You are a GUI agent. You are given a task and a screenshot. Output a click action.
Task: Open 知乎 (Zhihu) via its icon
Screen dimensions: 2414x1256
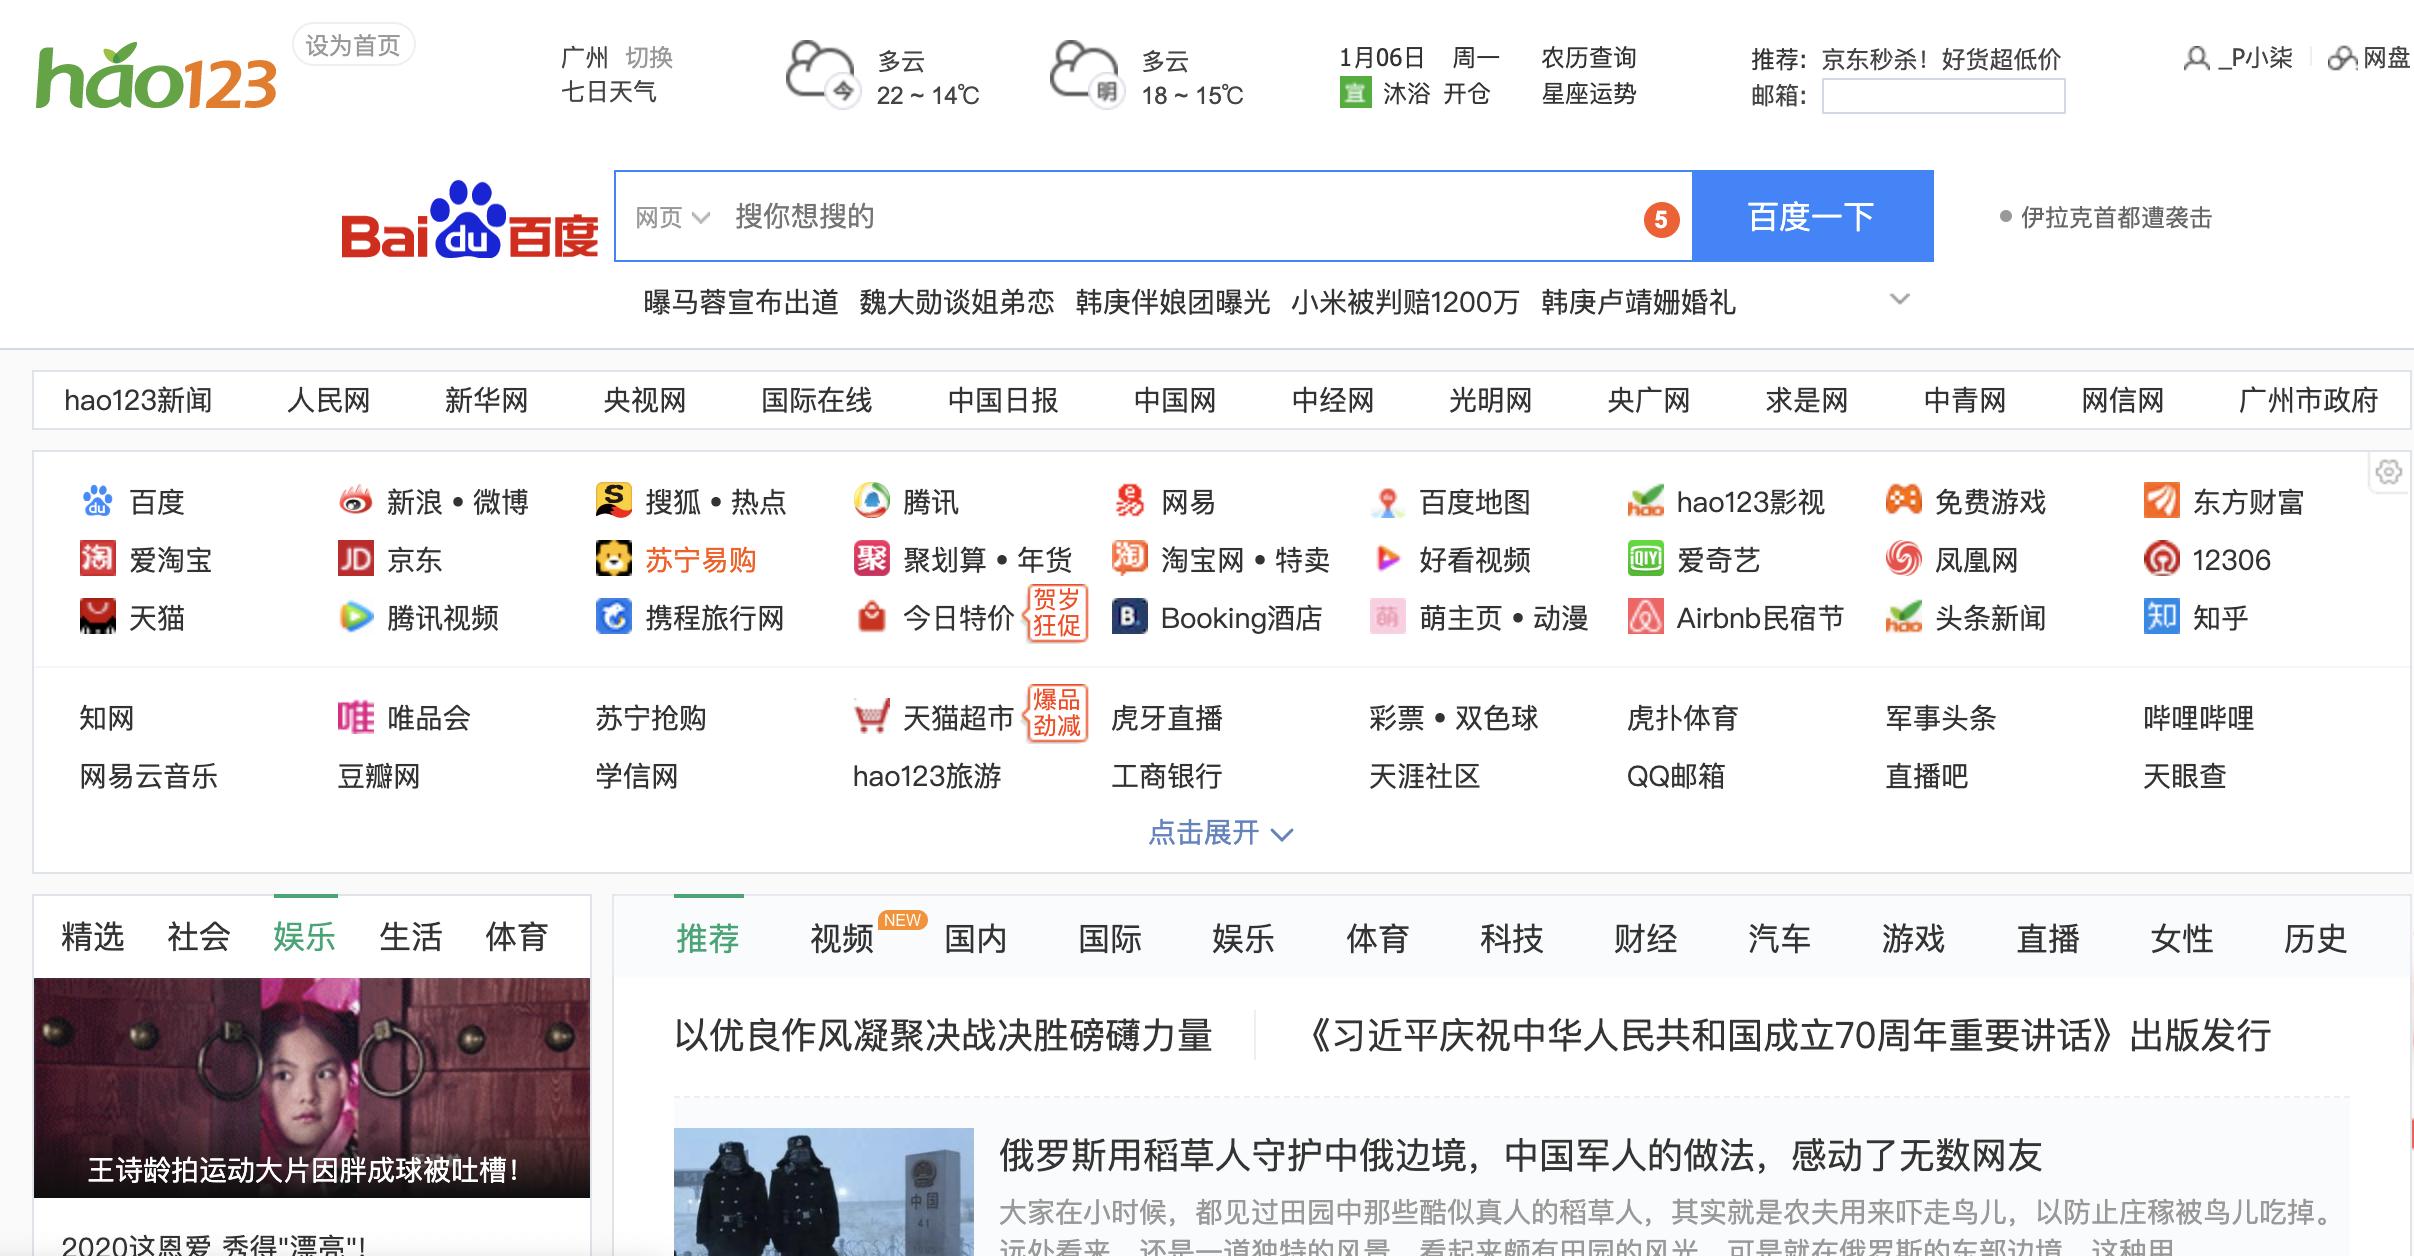[x=2163, y=618]
